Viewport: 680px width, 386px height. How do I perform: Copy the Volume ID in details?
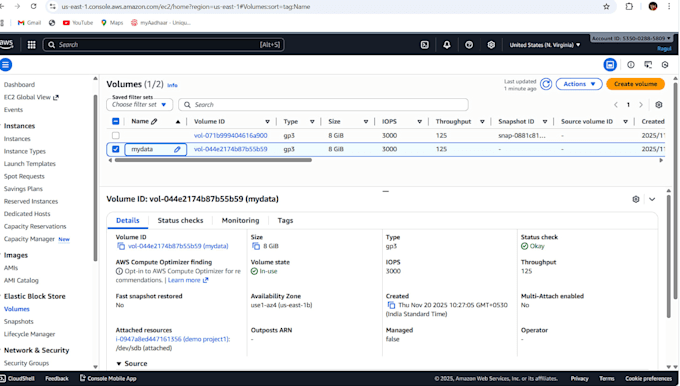[121, 246]
